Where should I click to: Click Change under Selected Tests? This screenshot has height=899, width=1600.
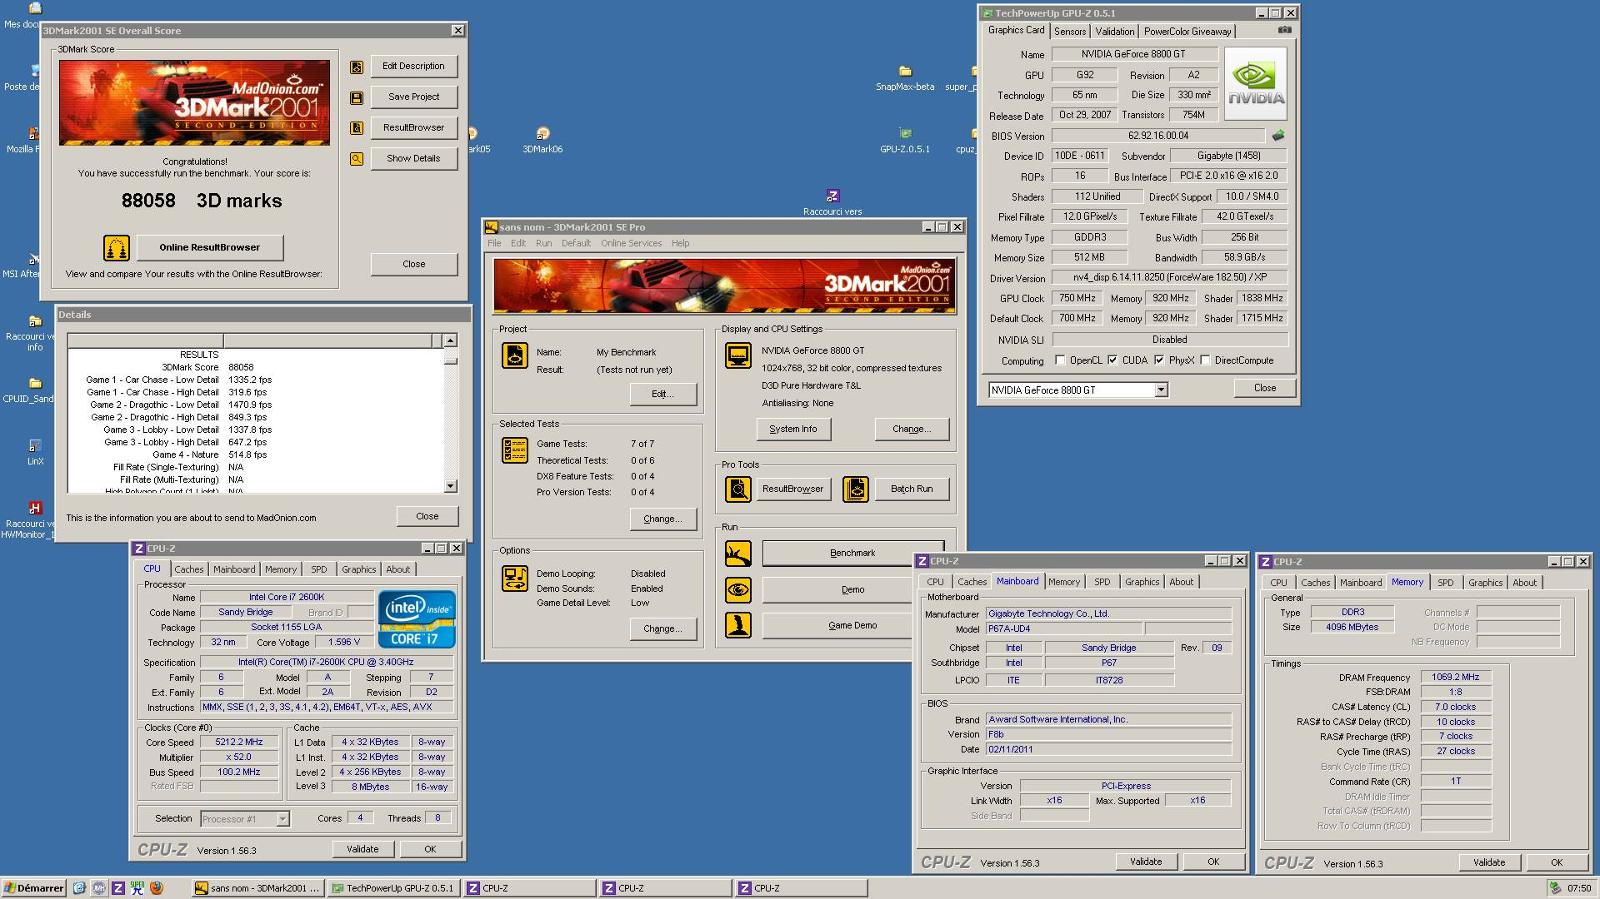662,519
